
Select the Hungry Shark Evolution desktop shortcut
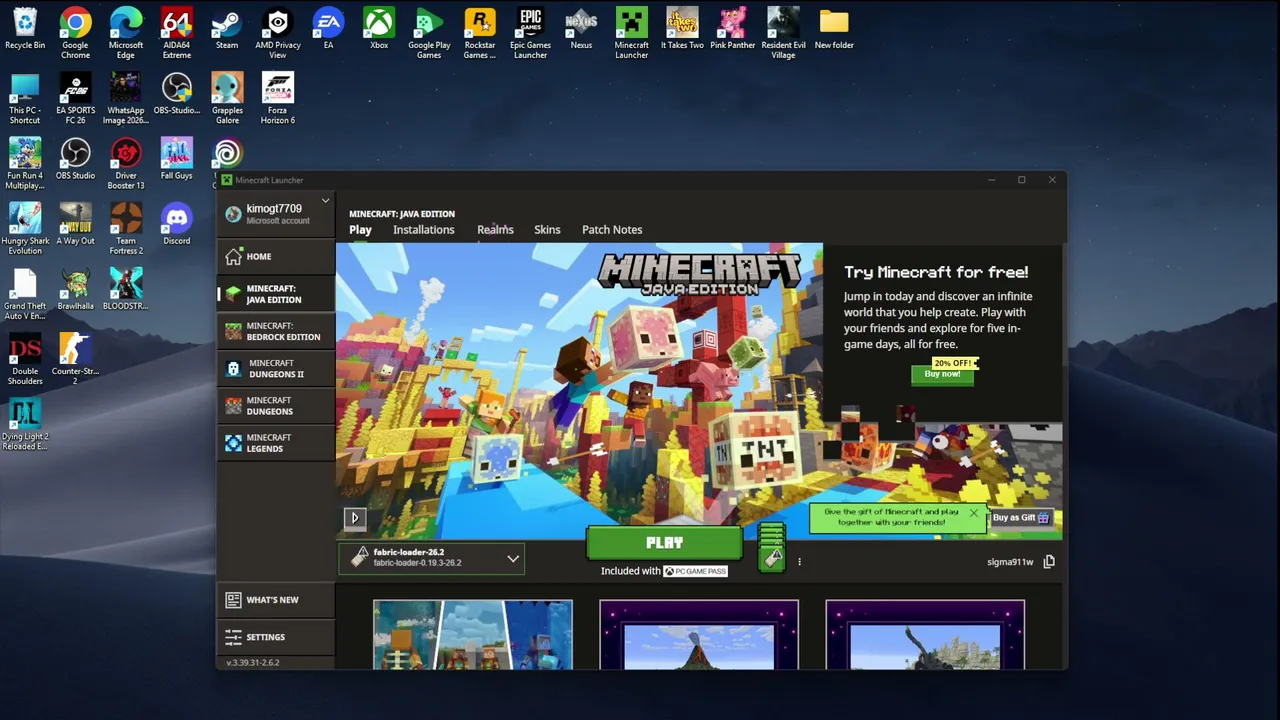[25, 229]
